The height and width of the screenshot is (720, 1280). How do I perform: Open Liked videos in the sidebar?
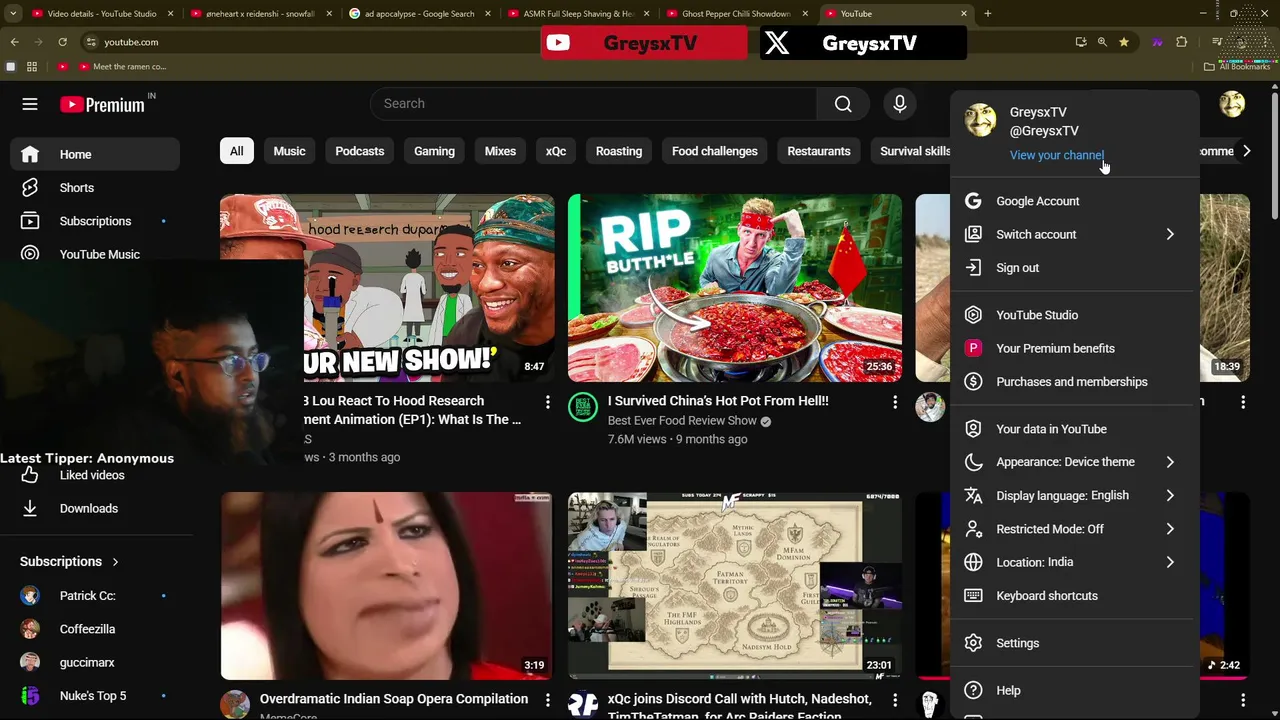pos(95,475)
